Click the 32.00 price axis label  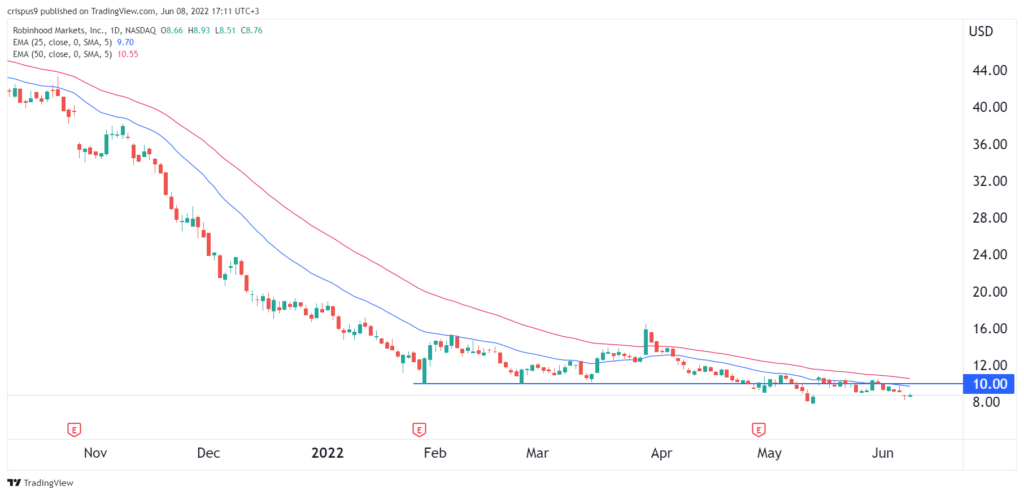pos(991,181)
